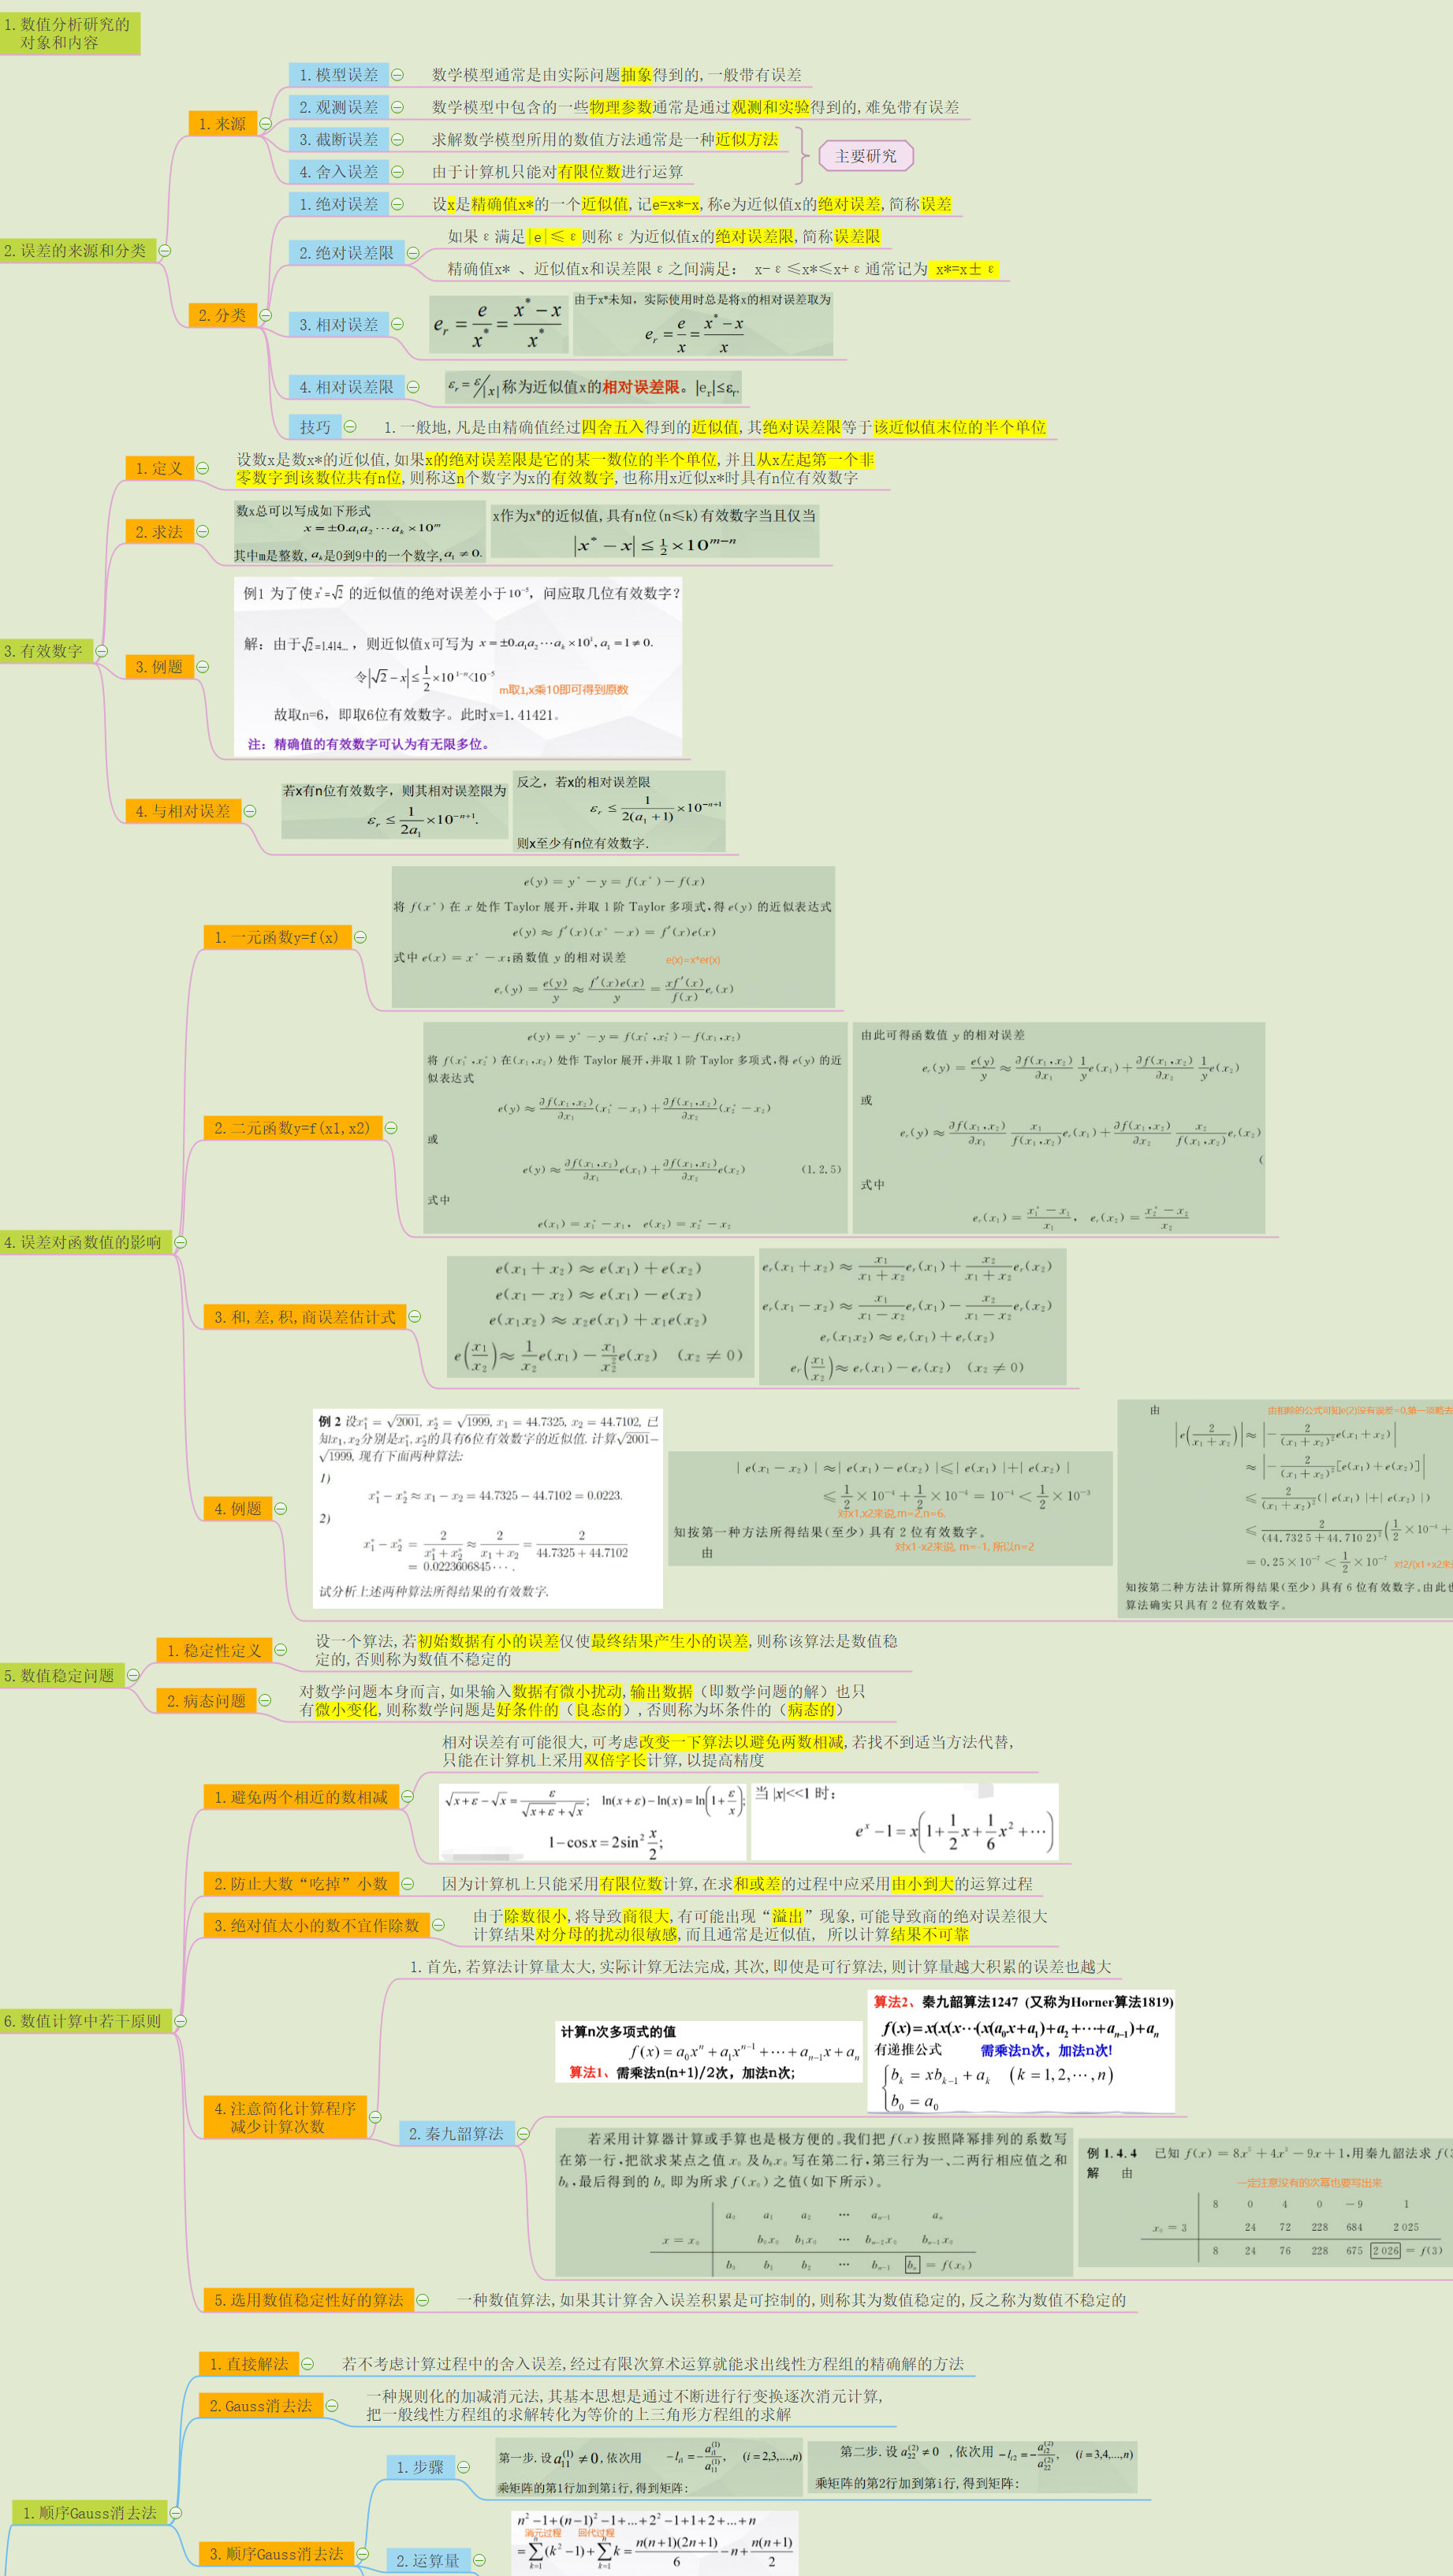Screen dimensions: 1453x2576
Task: Select the '3. 绝对值太小的数不宜作除数' node
Action: (x=317, y=1925)
